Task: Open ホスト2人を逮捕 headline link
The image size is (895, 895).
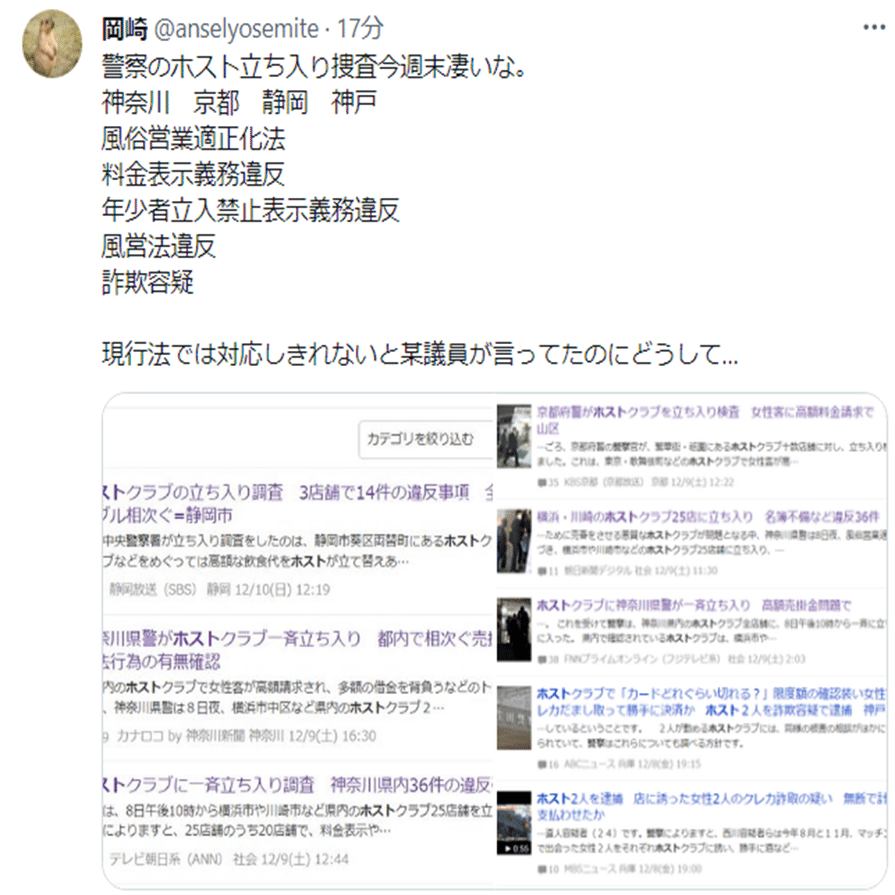Action: tap(711, 806)
